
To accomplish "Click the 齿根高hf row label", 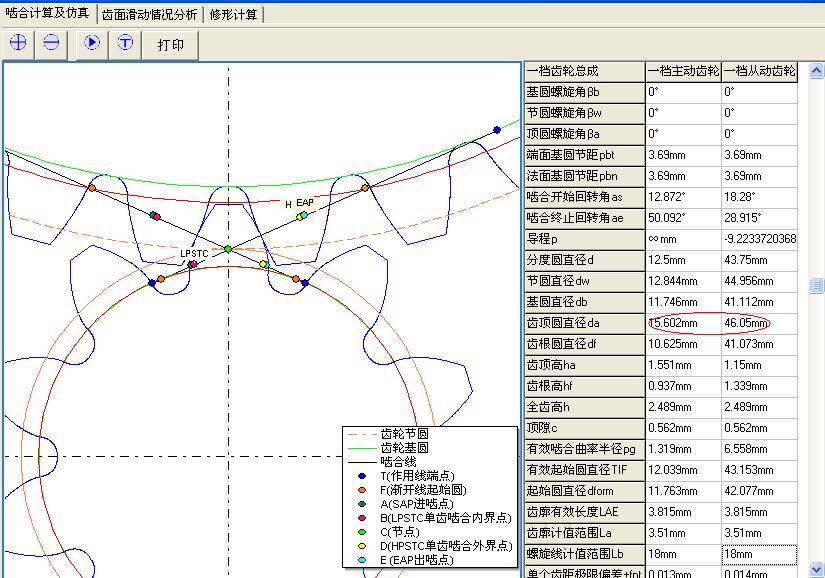I will pos(585,387).
